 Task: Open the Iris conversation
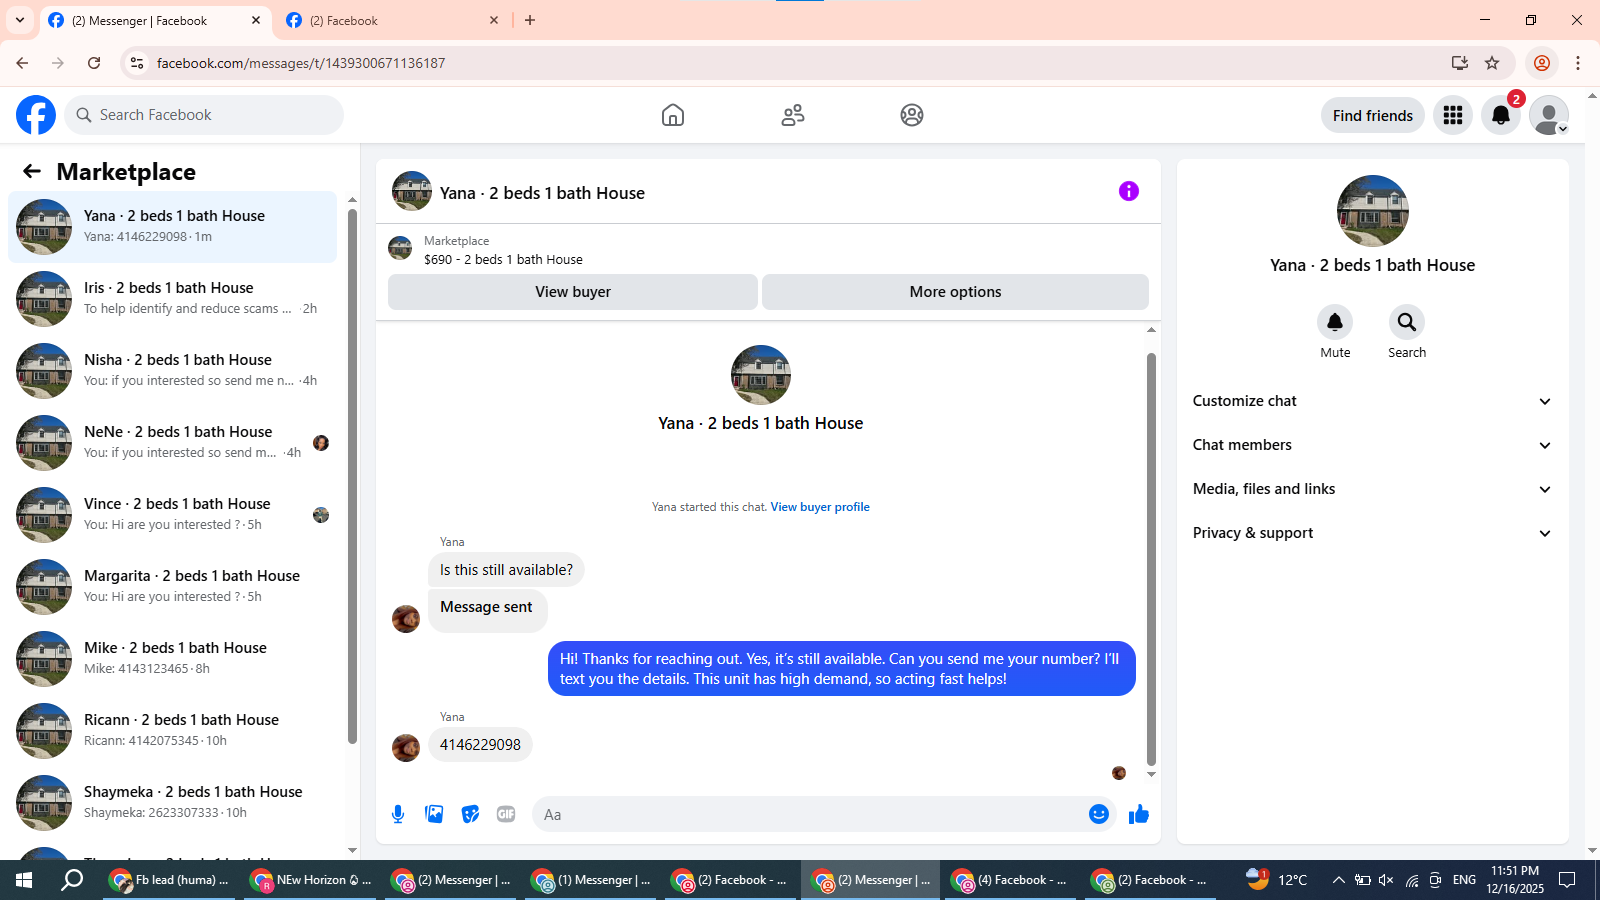[x=173, y=299]
